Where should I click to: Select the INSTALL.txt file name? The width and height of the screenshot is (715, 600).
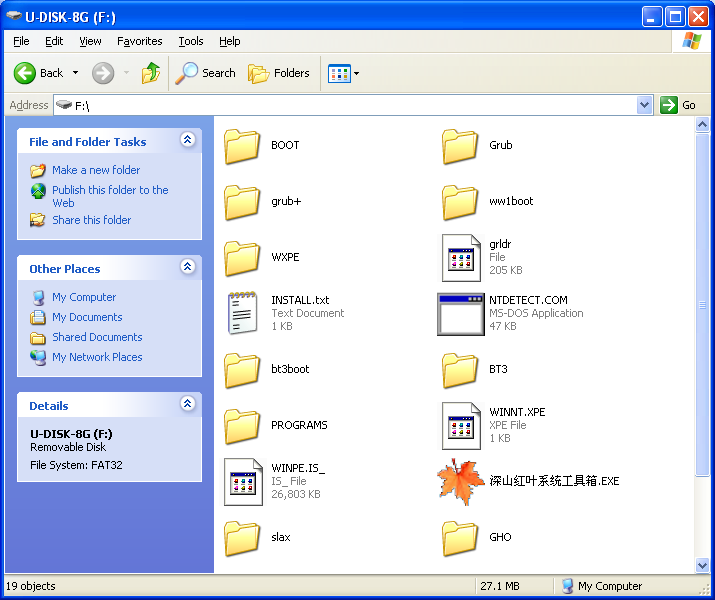300,300
